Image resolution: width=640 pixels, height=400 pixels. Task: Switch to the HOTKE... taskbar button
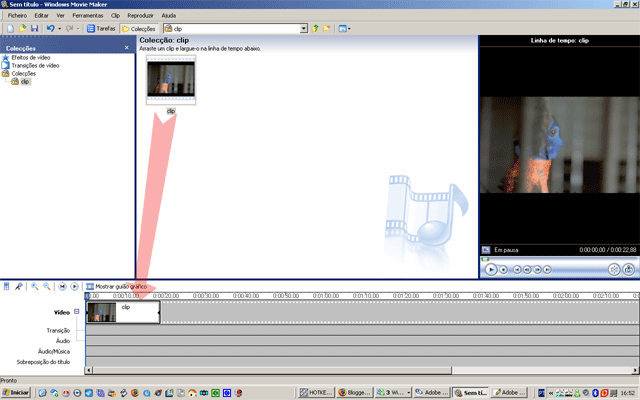point(316,393)
